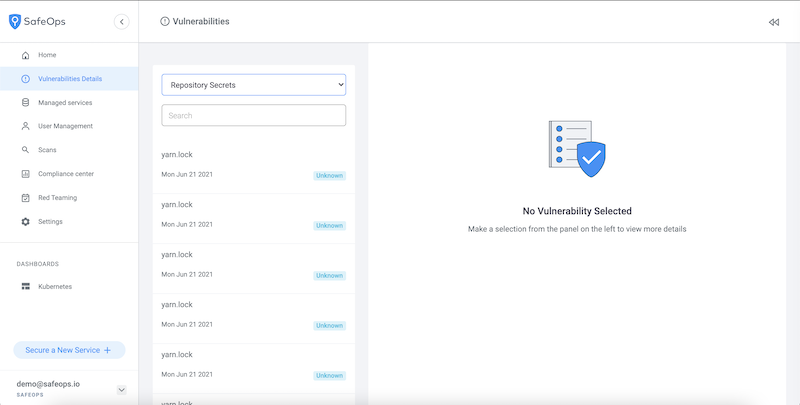Click the Red Teaming flag icon
Image resolution: width=800 pixels, height=405 pixels.
(x=25, y=198)
